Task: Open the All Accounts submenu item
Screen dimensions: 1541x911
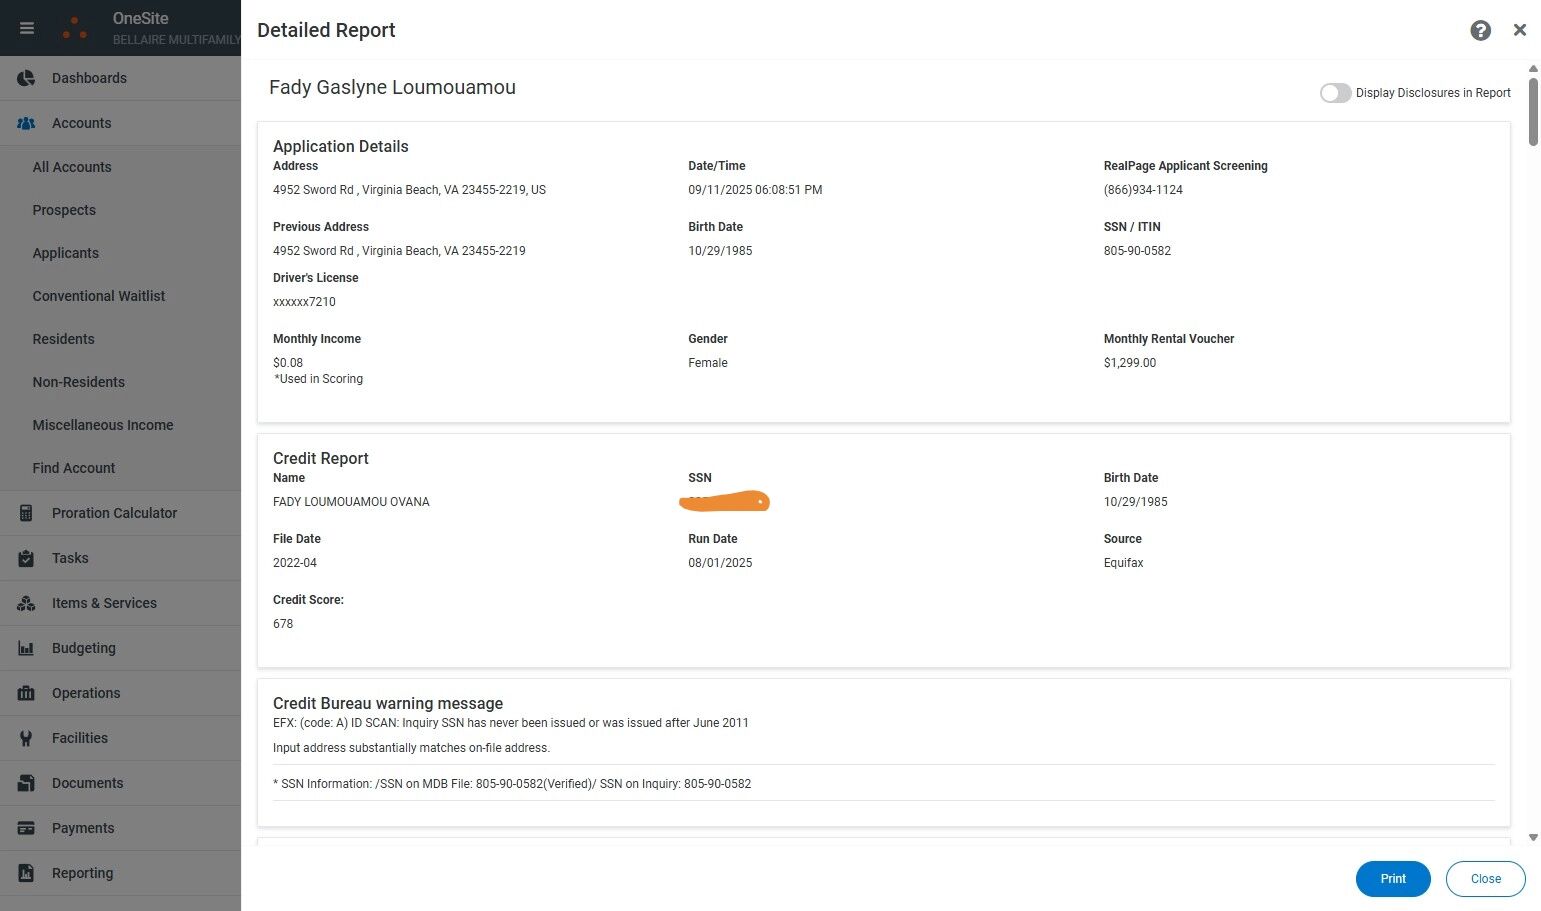Action: [x=72, y=167]
